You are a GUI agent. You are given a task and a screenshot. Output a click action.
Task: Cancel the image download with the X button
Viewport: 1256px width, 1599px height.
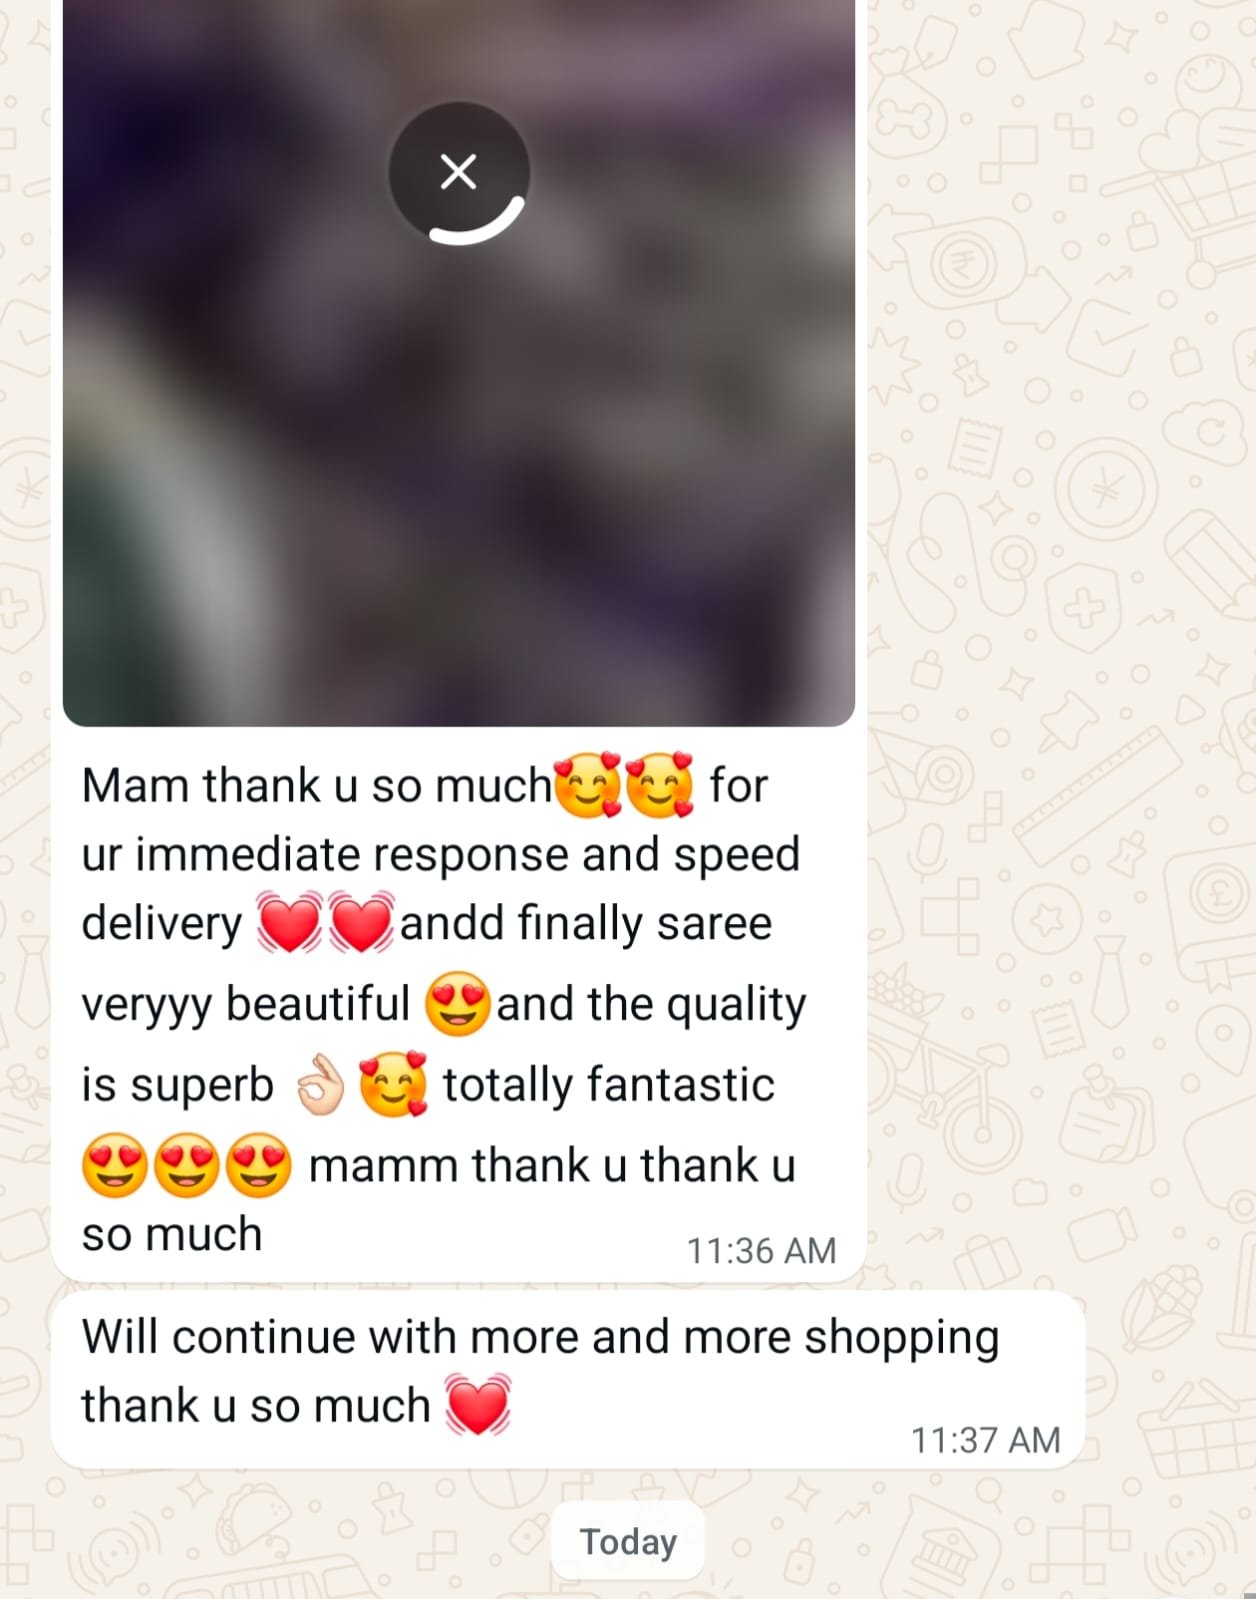coord(458,172)
